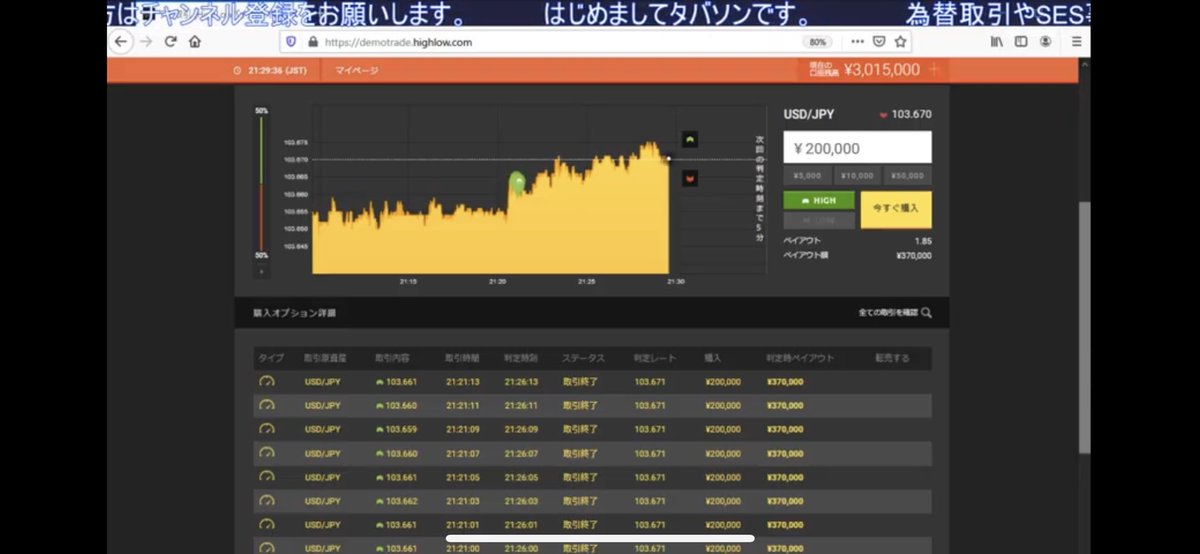The height and width of the screenshot is (554, 1200).
Task: Click the ¥3,015,000 account balance
Action: (x=882, y=69)
